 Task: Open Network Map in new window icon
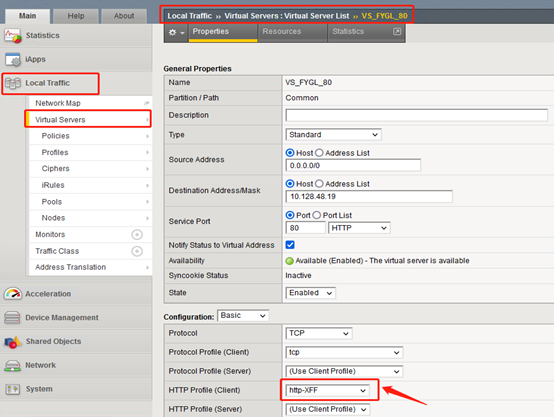pyautogui.click(x=146, y=104)
